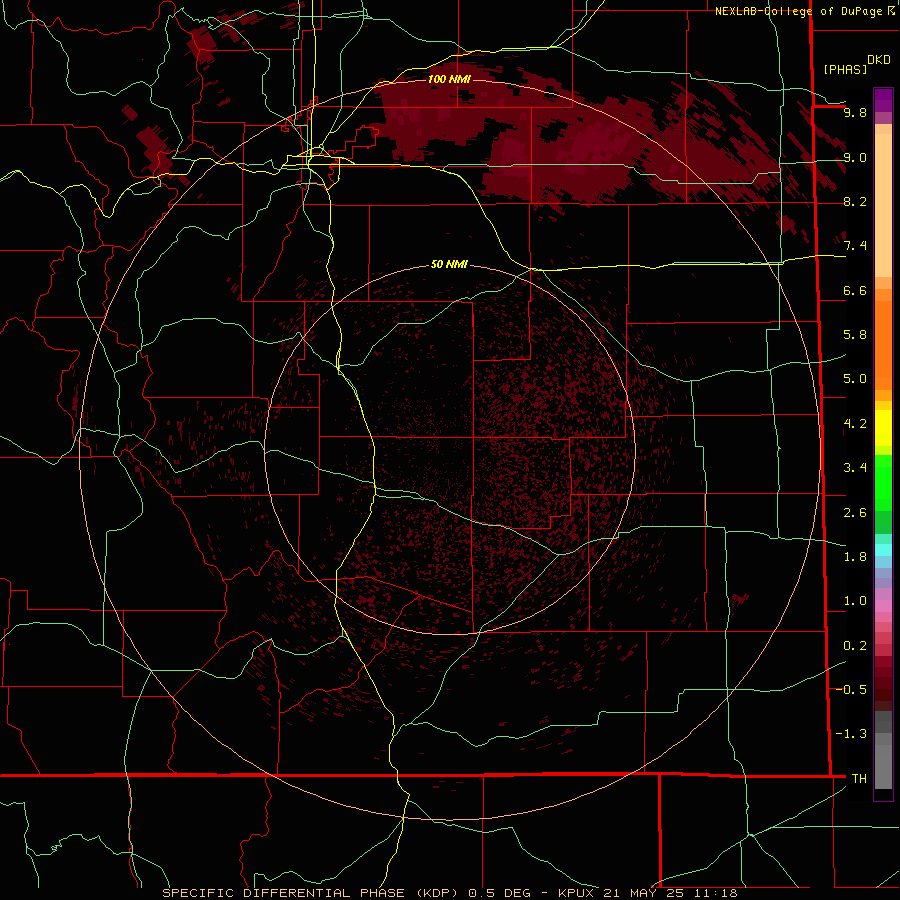Click the 50 NMI range ring label
The height and width of the screenshot is (900, 900).
449,264
